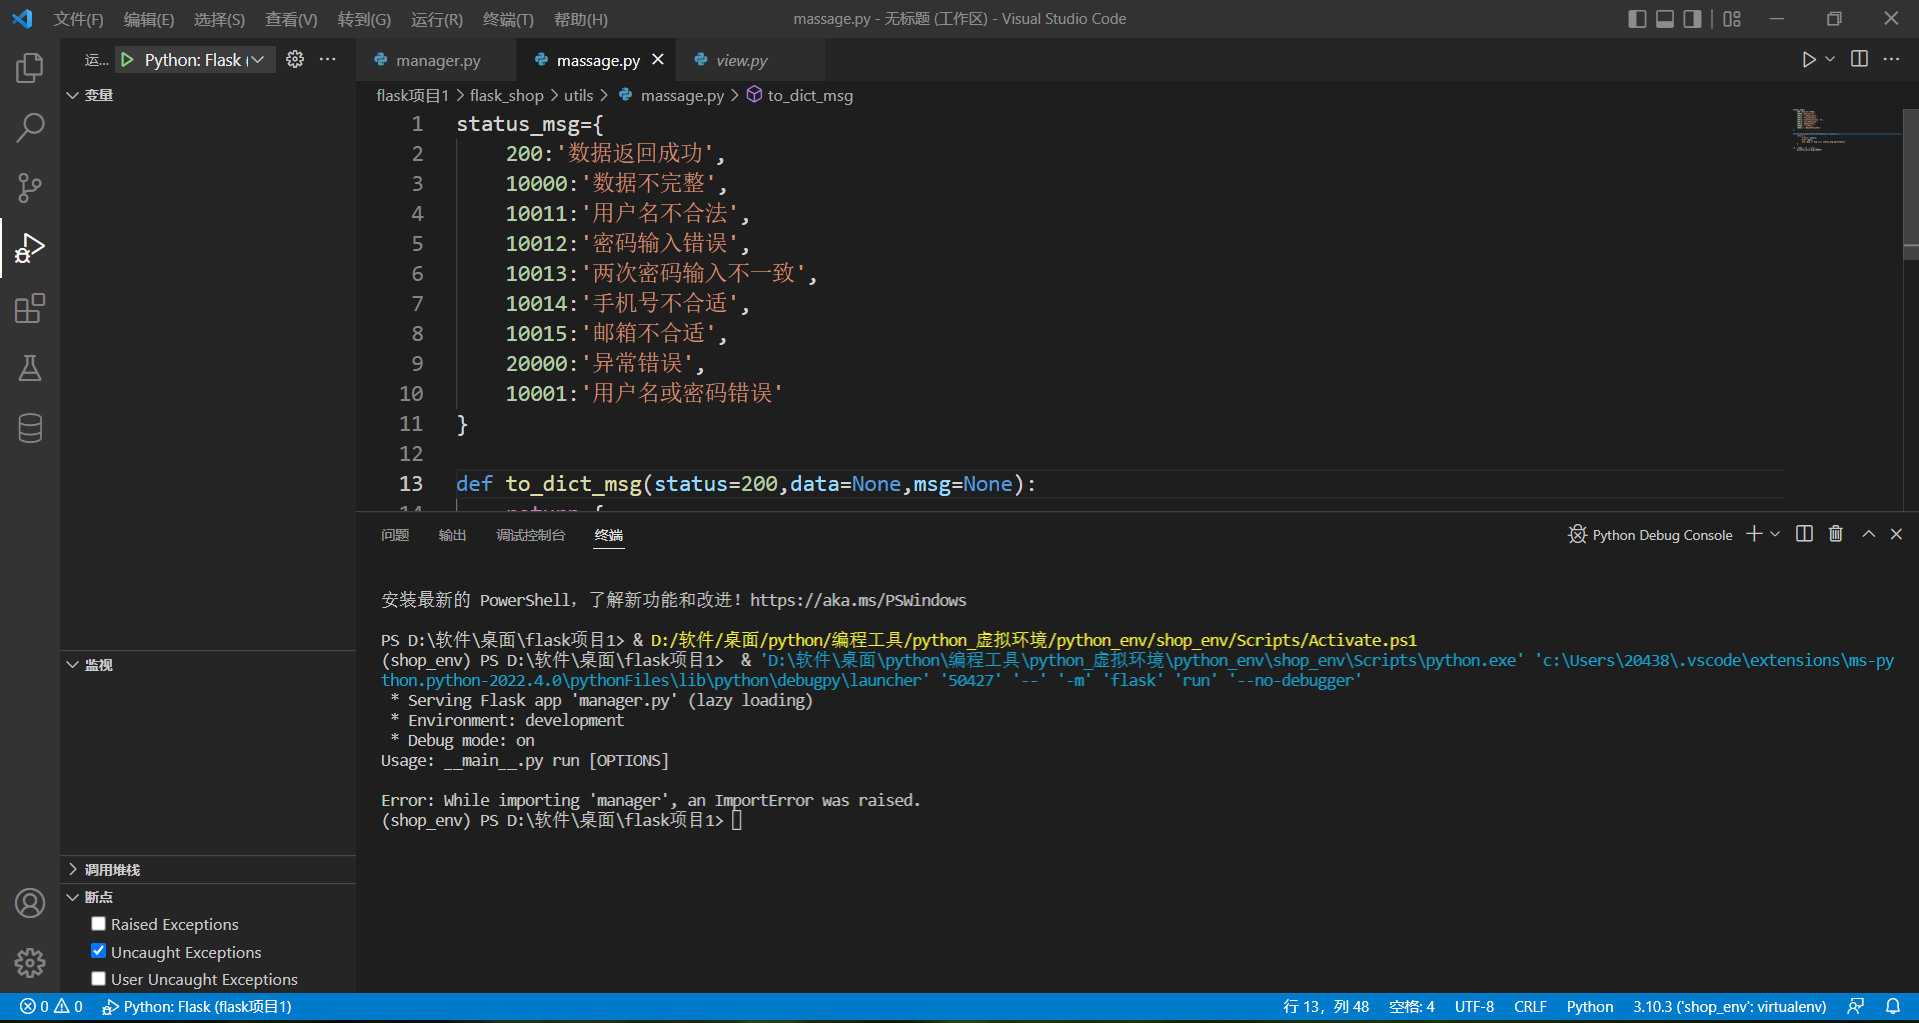Open the 编辑(E) menu
This screenshot has width=1919, height=1023.
pyautogui.click(x=149, y=19)
